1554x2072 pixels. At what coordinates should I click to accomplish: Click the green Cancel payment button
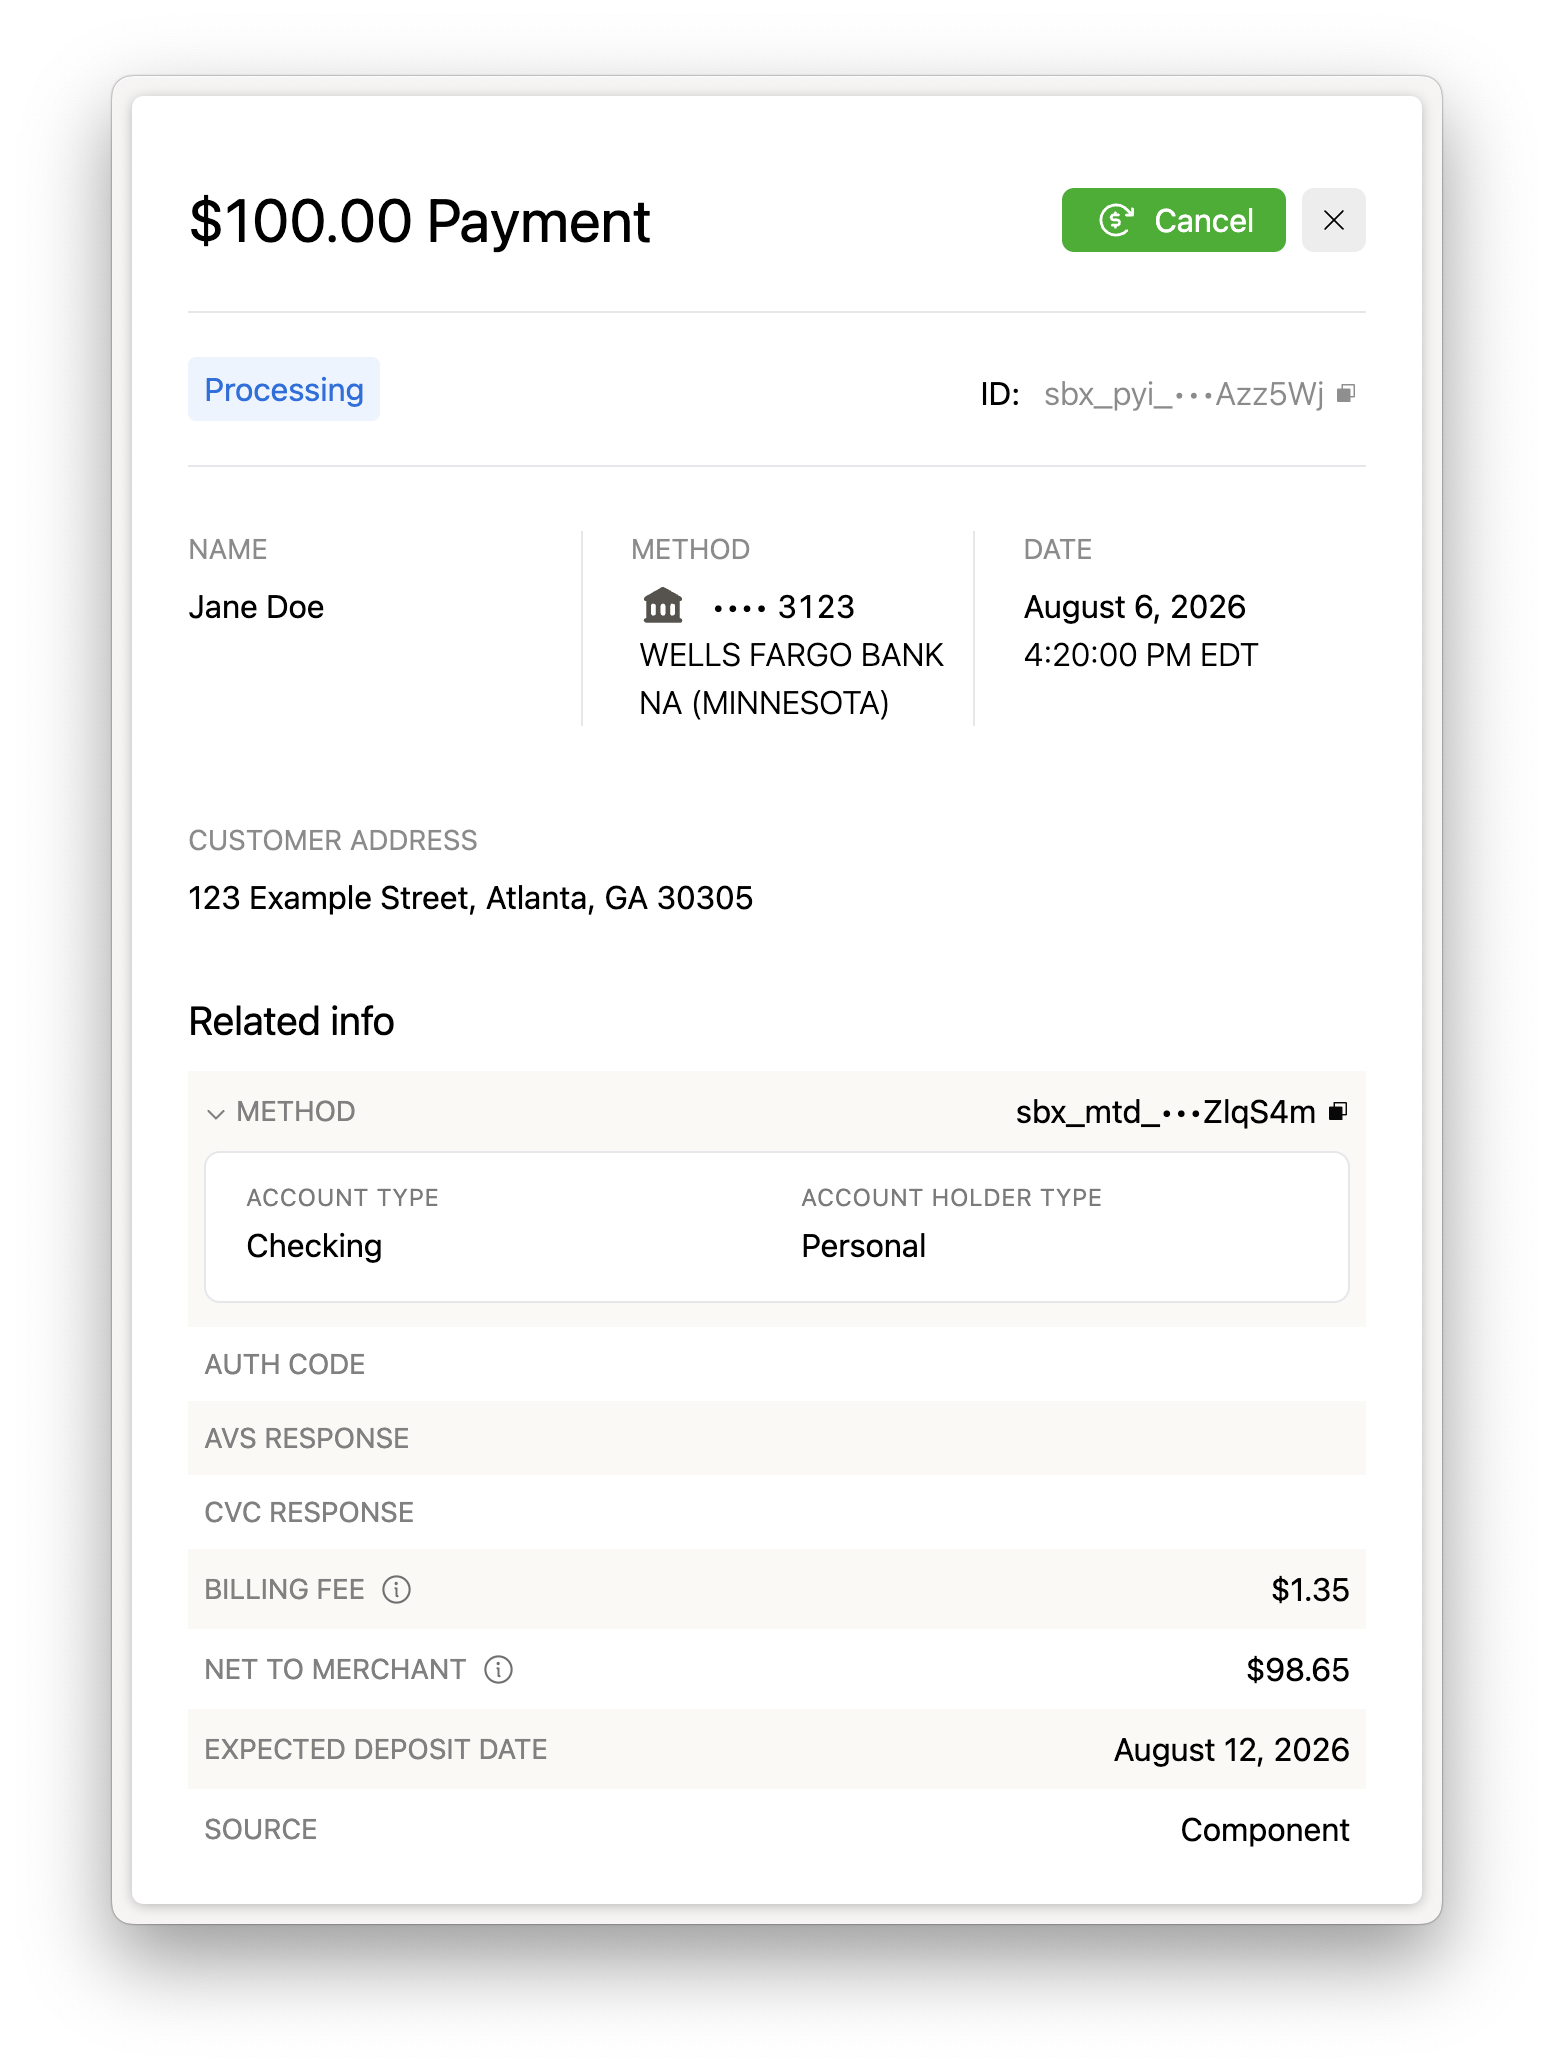pos(1173,220)
